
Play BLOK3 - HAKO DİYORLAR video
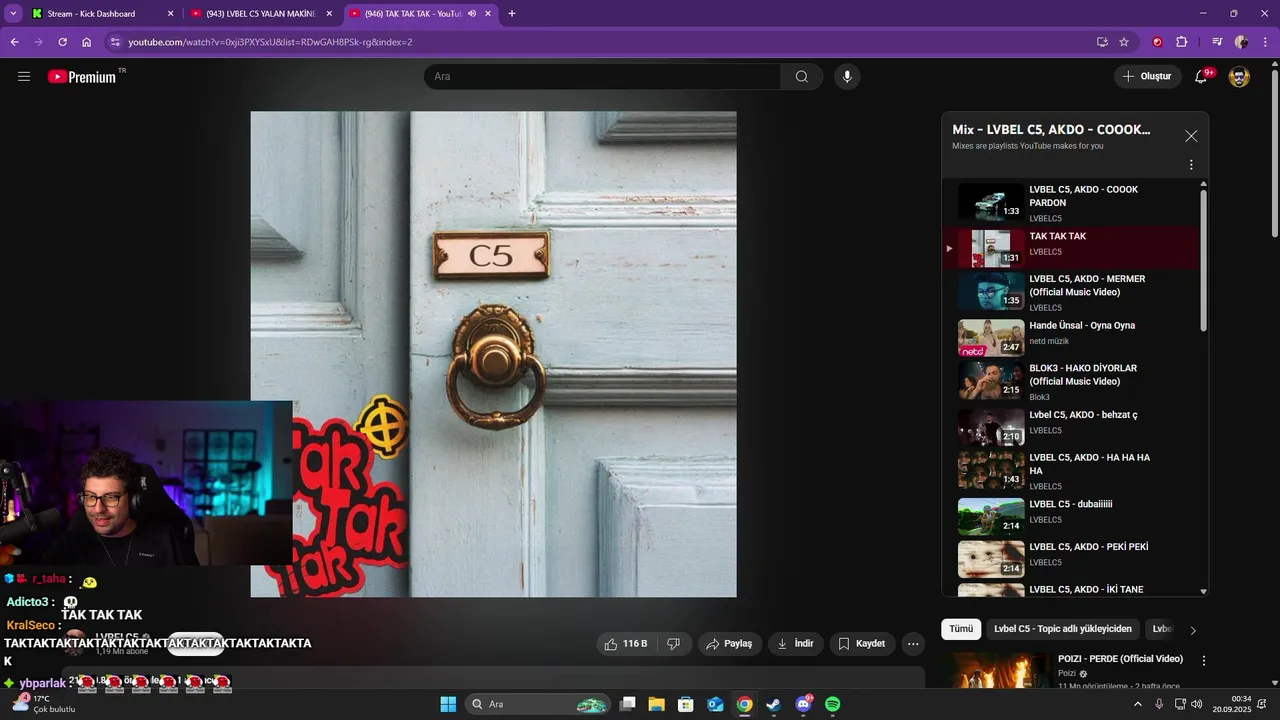(x=1074, y=381)
